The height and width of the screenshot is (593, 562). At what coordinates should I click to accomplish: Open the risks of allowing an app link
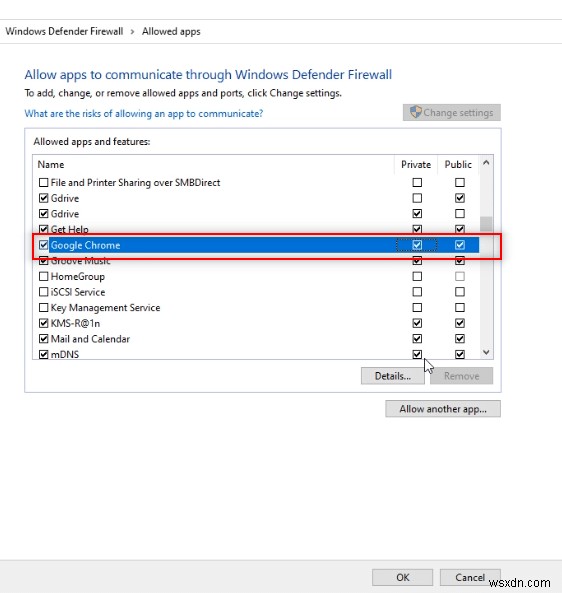pyautogui.click(x=144, y=113)
